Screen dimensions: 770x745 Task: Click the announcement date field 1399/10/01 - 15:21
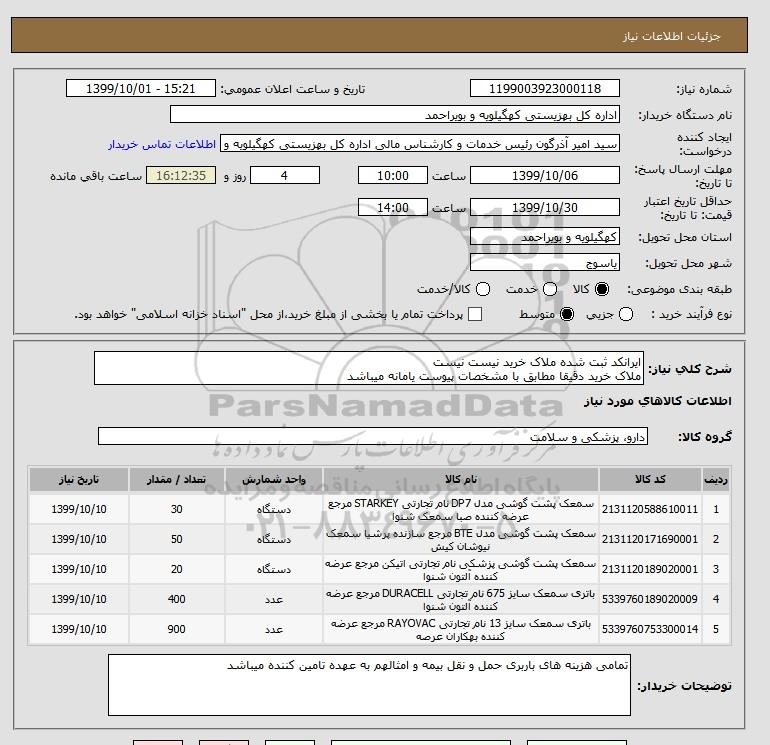click(140, 88)
